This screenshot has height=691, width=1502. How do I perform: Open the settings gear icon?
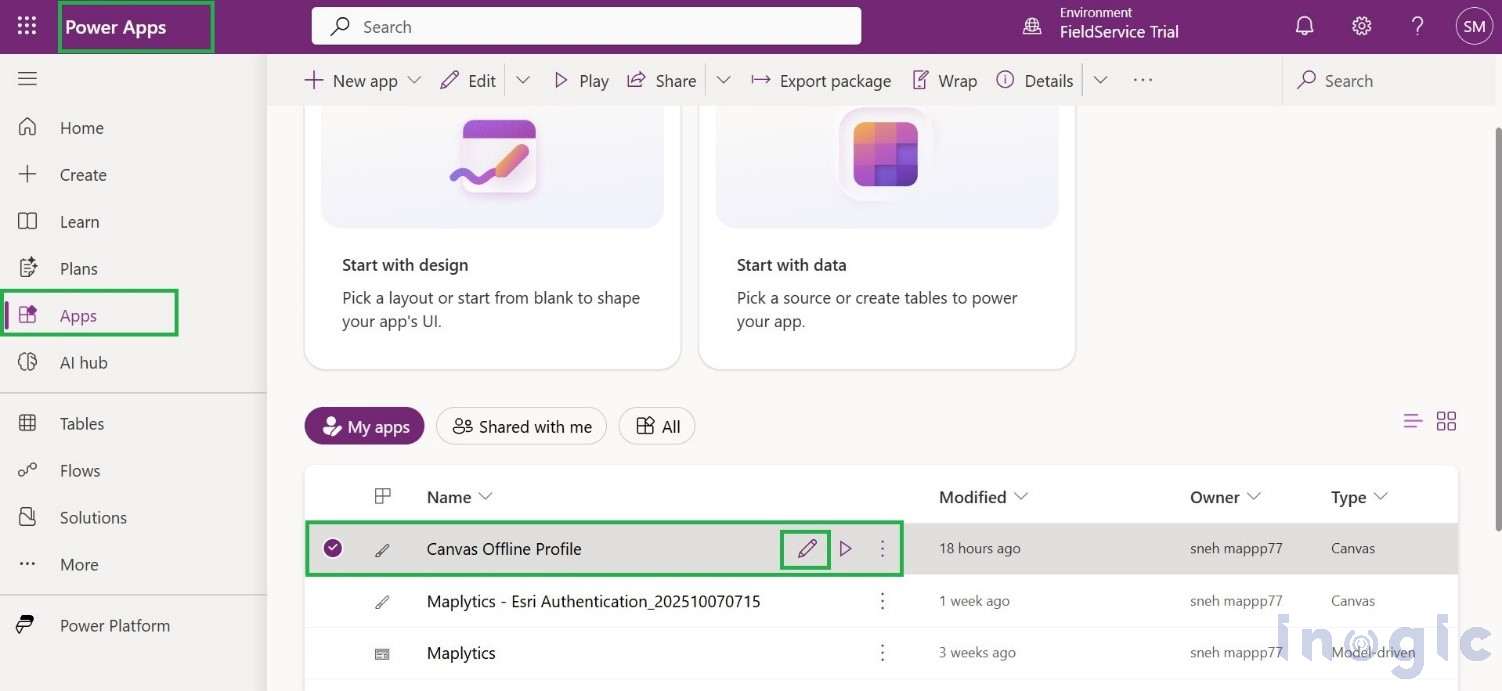pos(1361,25)
